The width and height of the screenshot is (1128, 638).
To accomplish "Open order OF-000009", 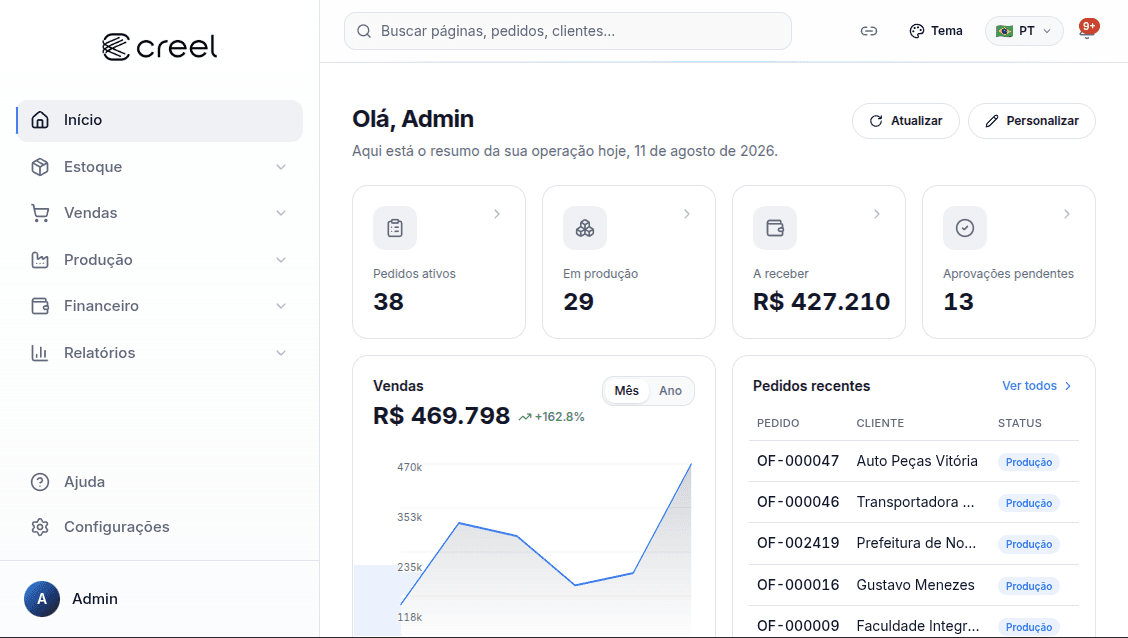I will [x=798, y=626].
